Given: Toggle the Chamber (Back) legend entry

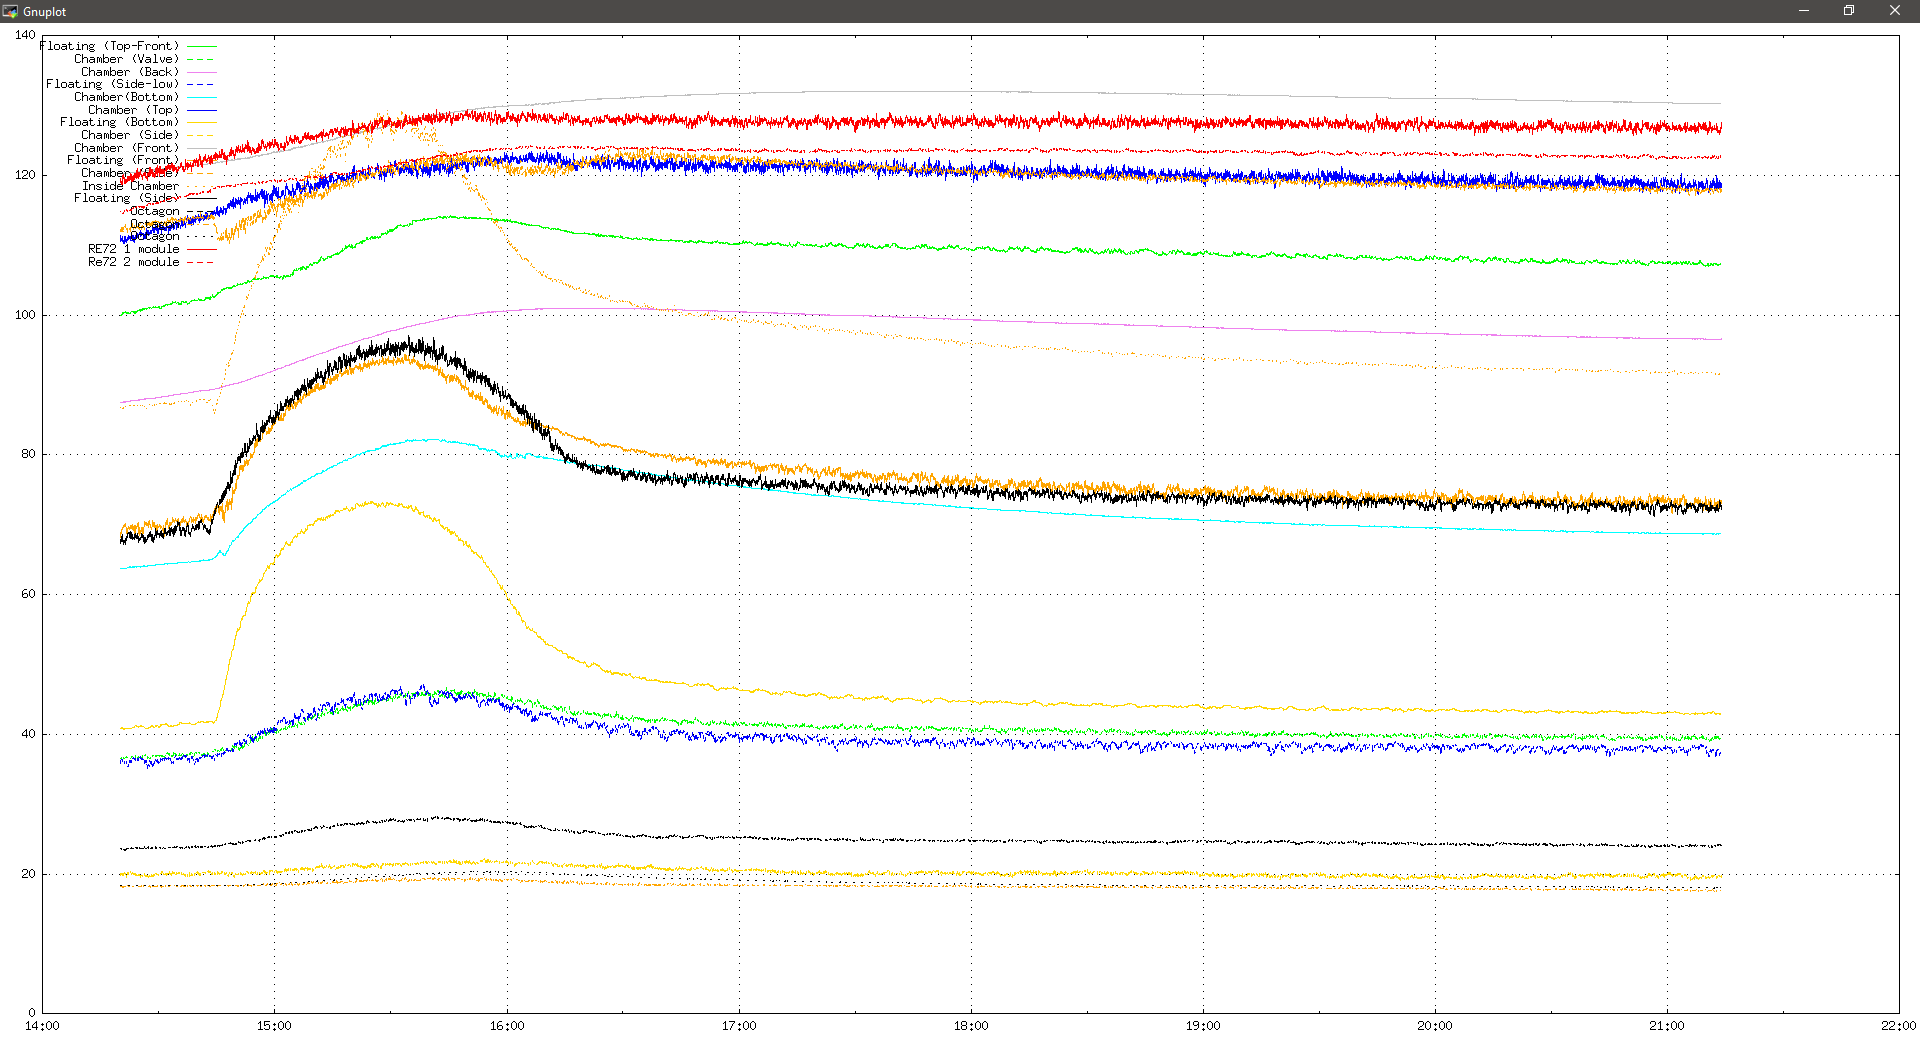Looking at the screenshot, I should point(149,72).
